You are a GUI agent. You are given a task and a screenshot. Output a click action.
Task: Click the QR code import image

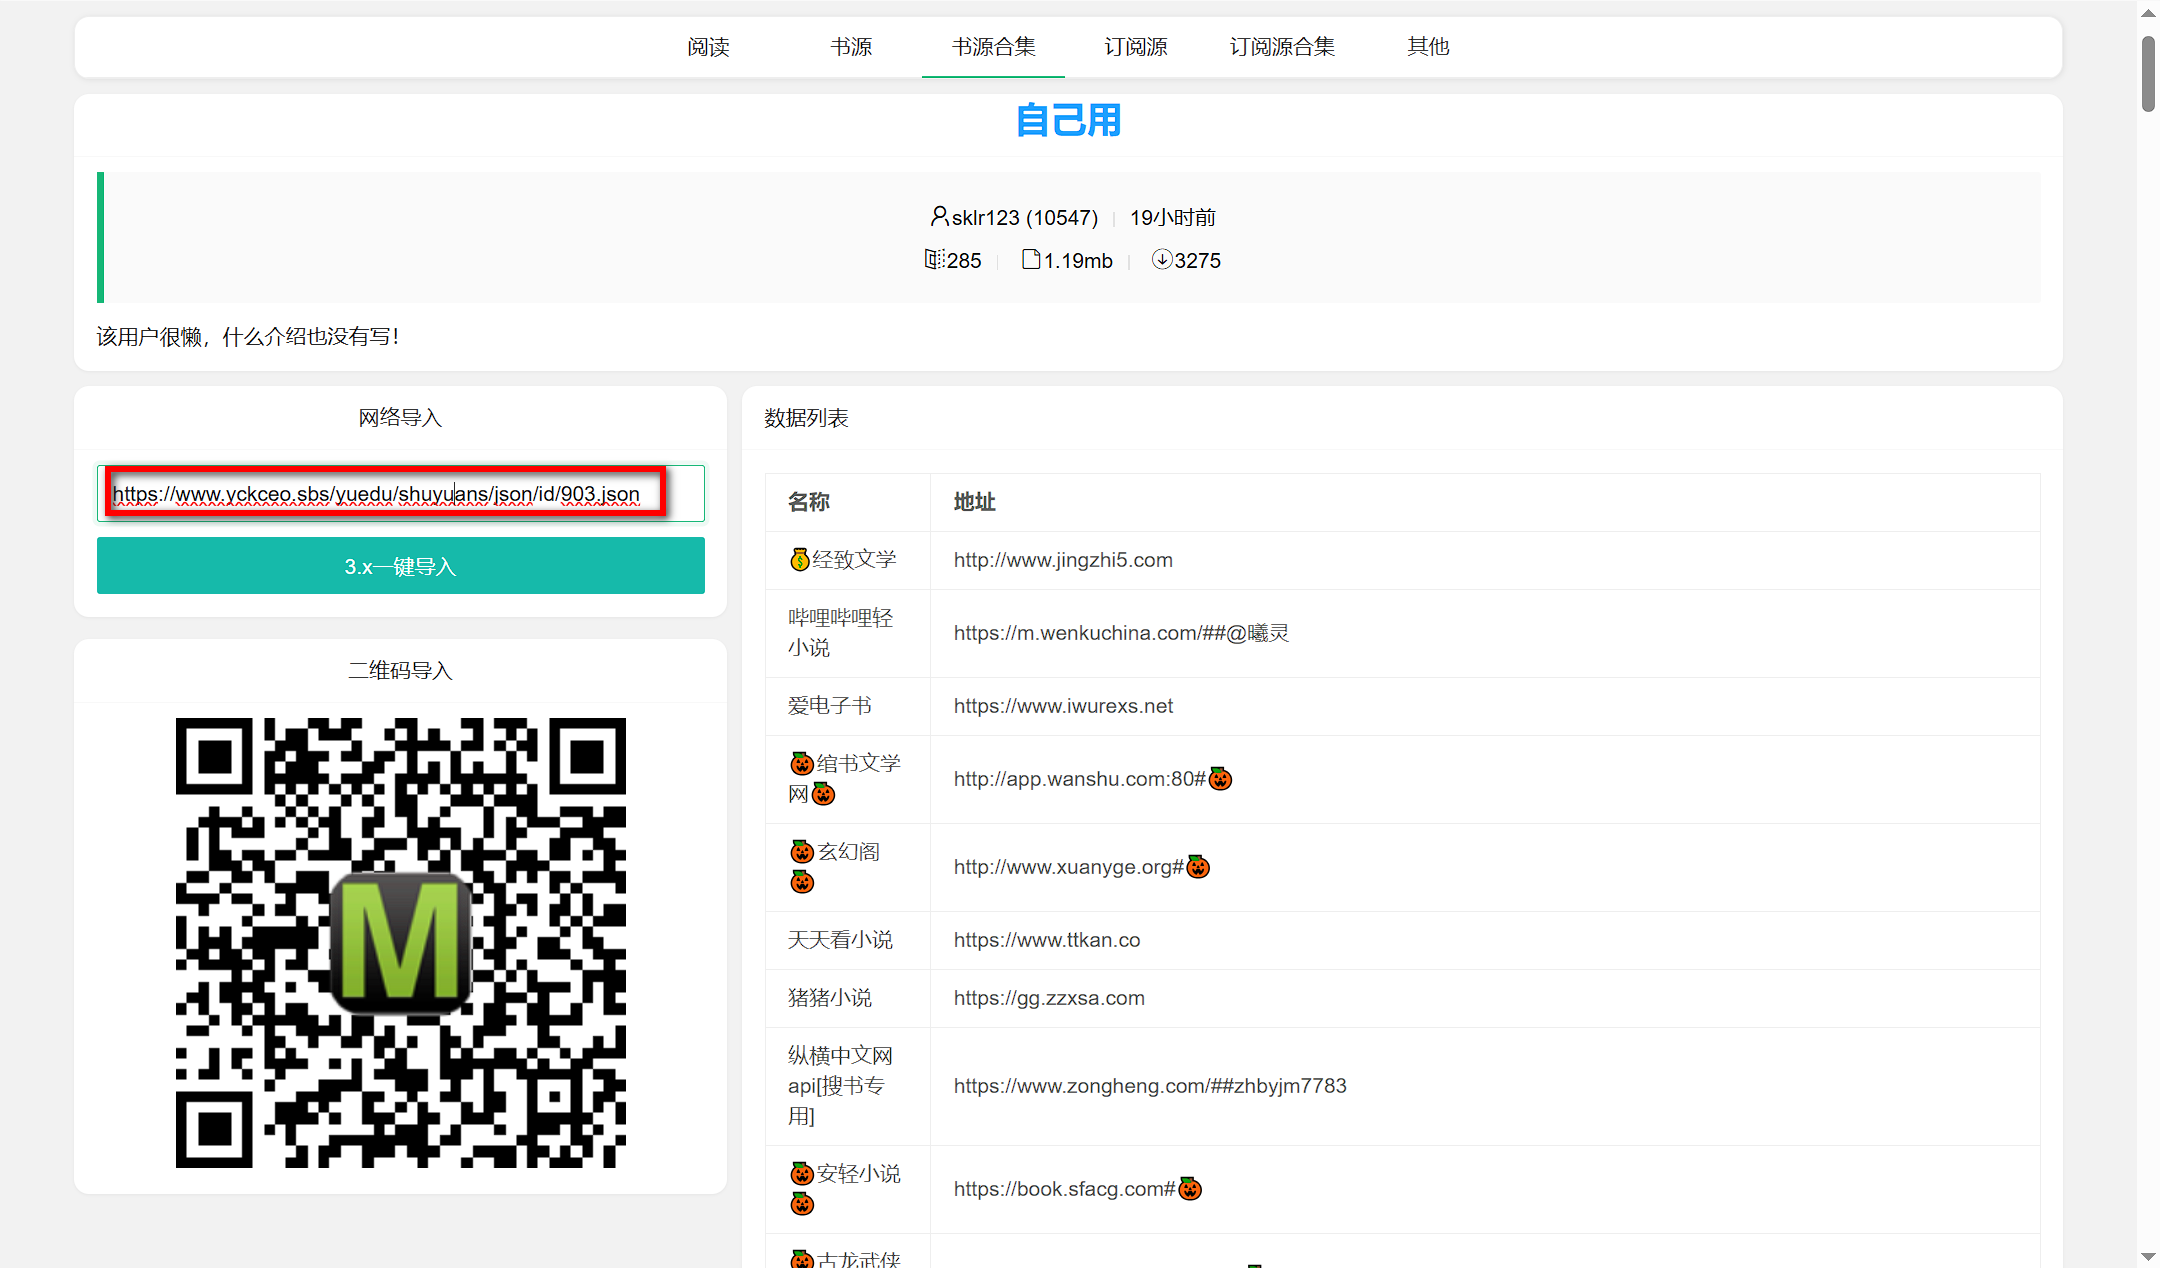point(400,942)
